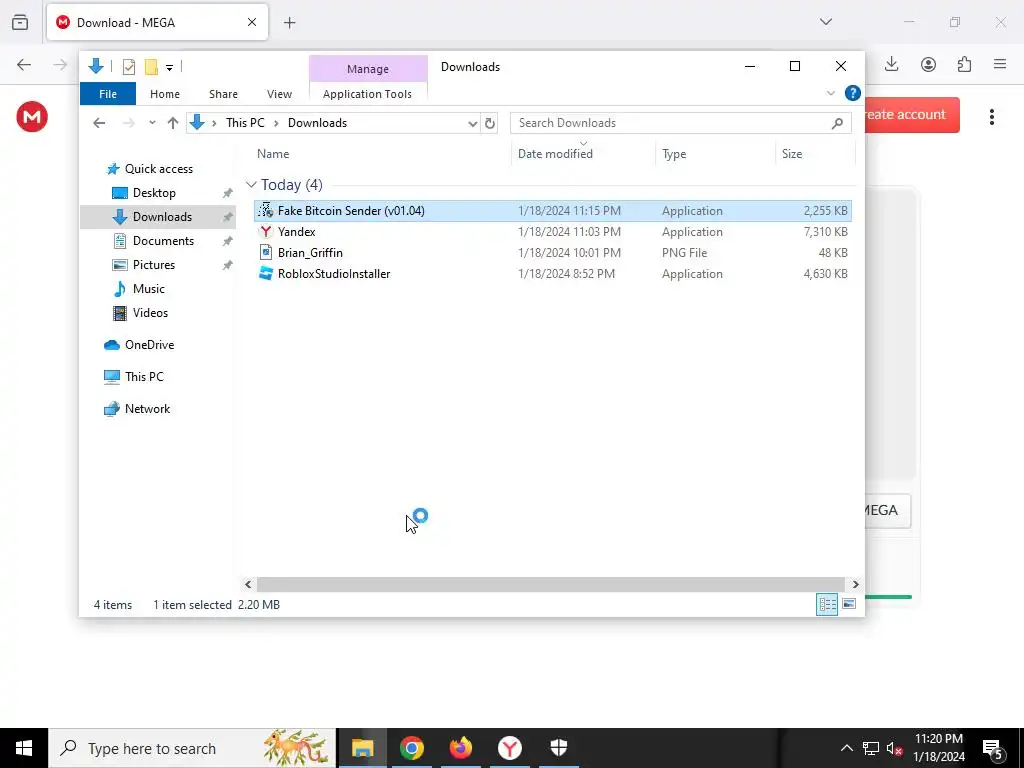
Task: Open a new browser tab
Action: [289, 23]
